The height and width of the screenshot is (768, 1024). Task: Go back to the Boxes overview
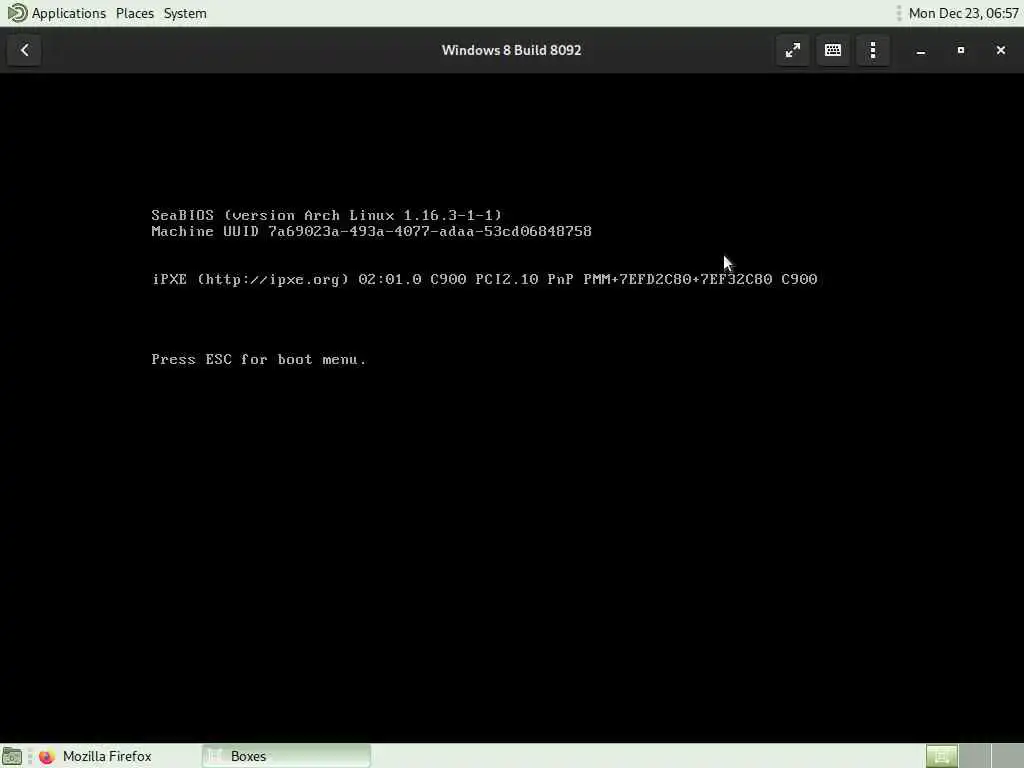coord(24,50)
